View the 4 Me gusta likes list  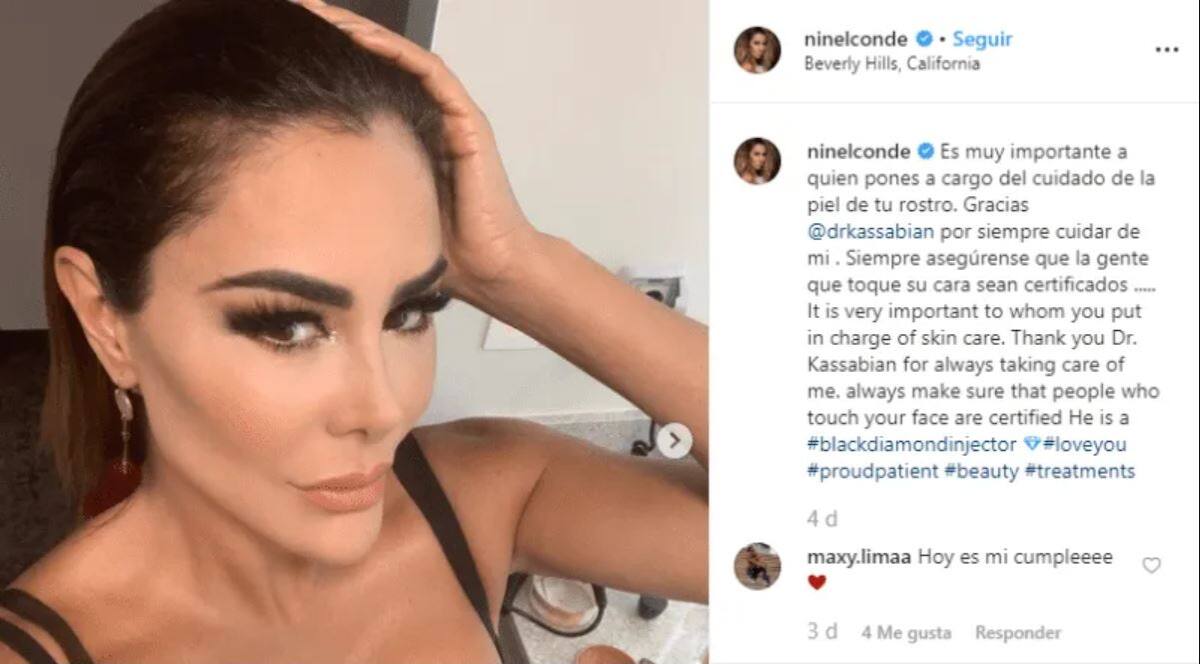[x=906, y=632]
